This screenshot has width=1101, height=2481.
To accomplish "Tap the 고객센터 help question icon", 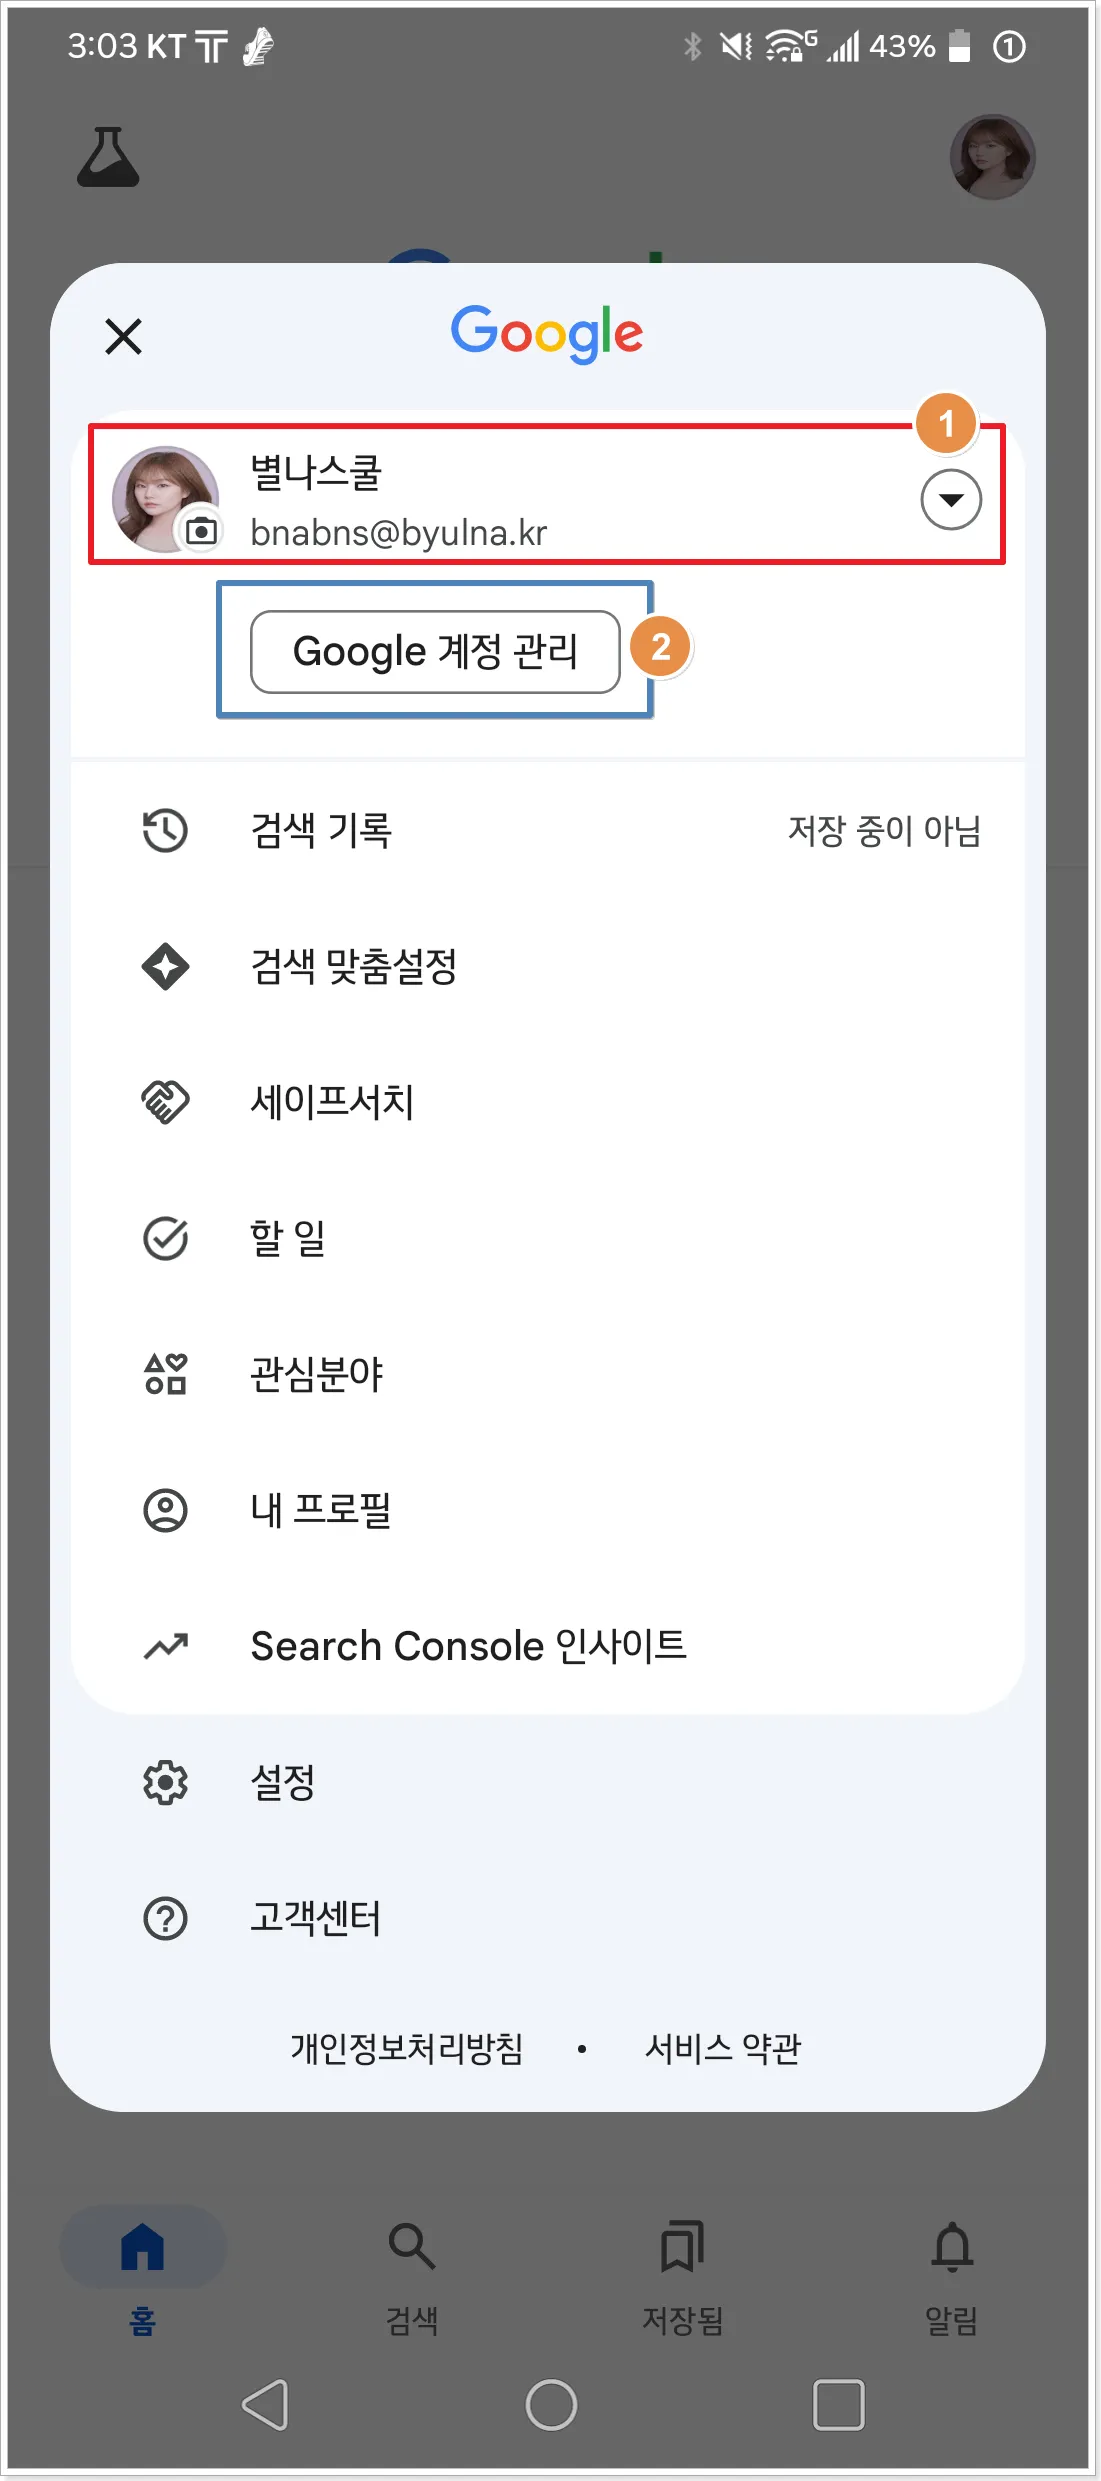I will 166,1918.
